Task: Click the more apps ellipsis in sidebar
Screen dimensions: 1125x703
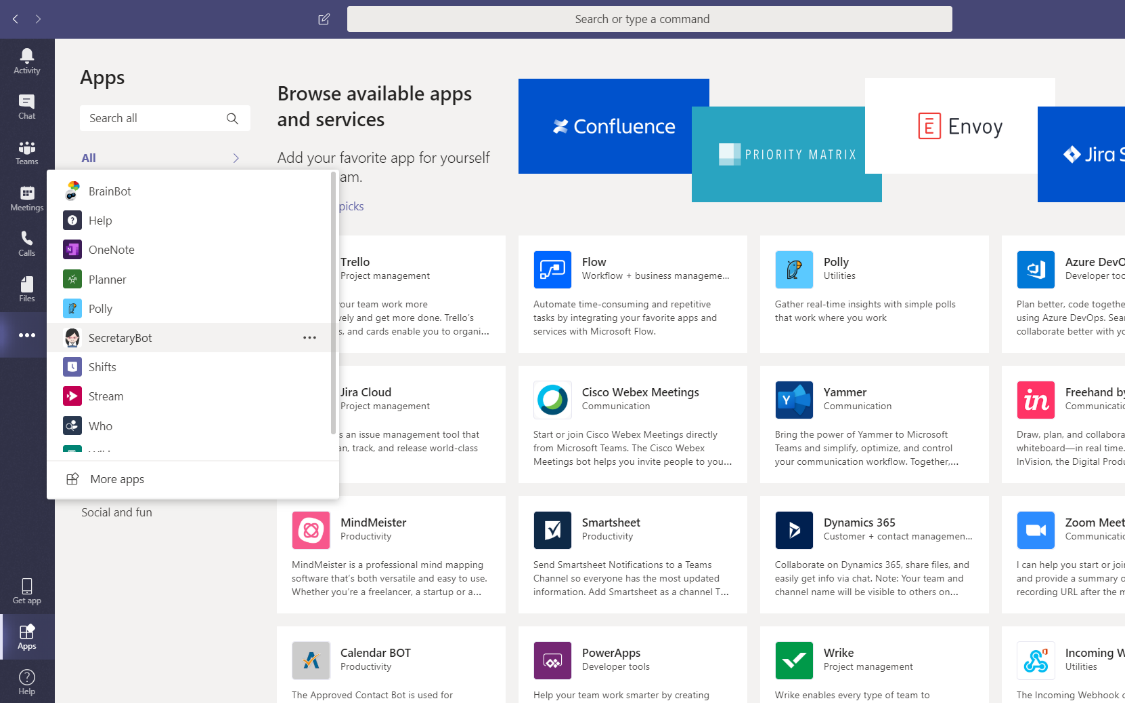Action: pos(27,336)
